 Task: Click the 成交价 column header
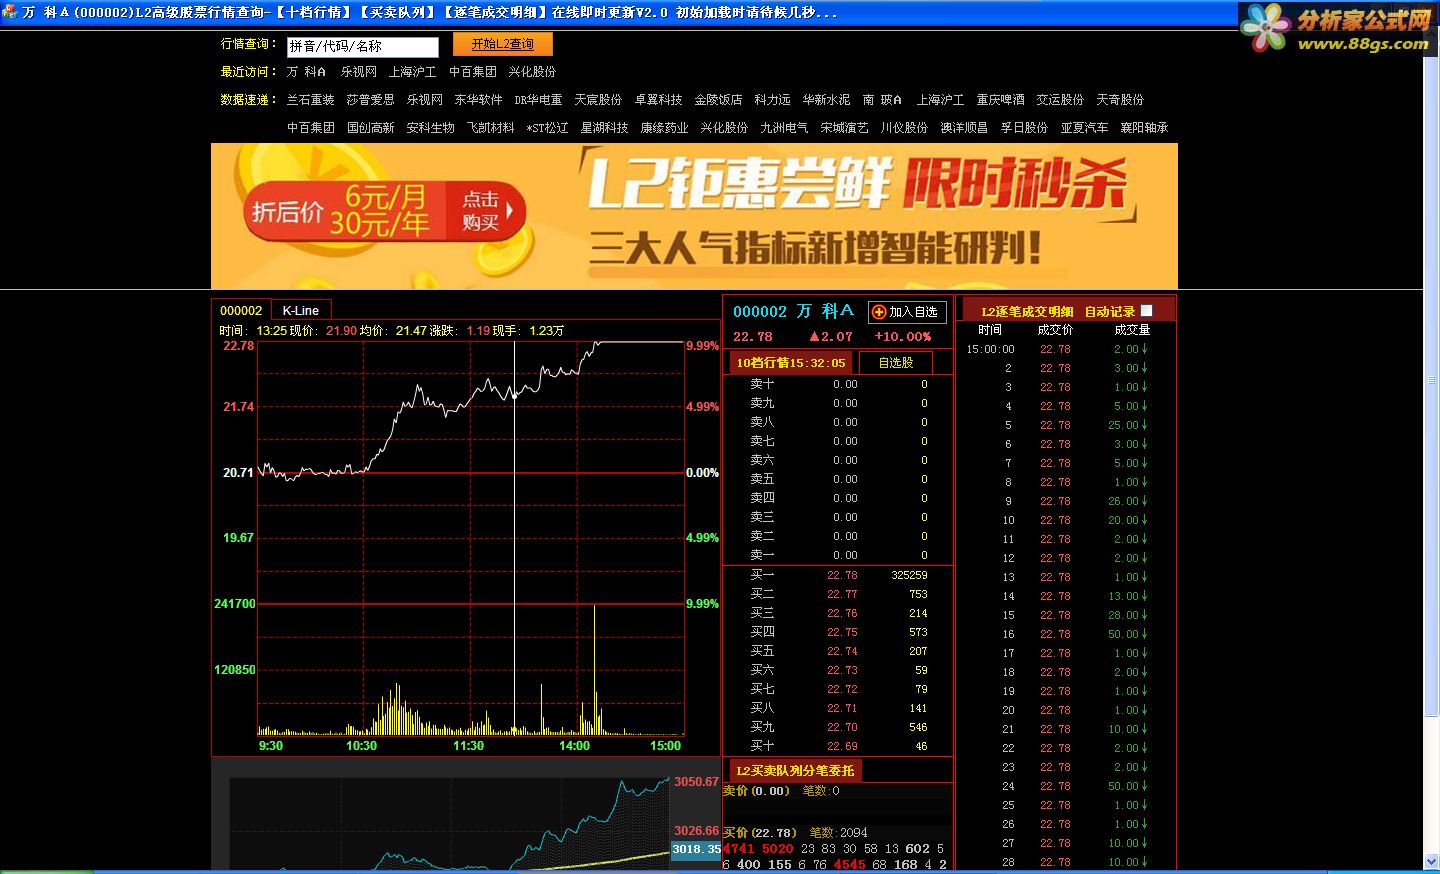pyautogui.click(x=1055, y=330)
